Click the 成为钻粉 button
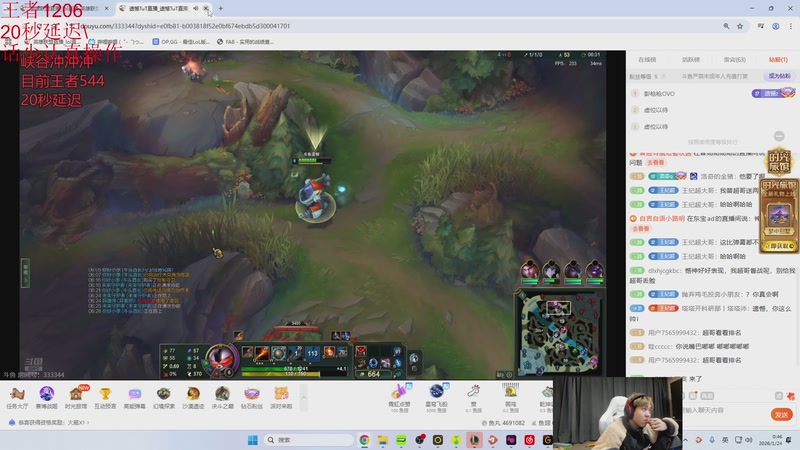This screenshot has height=450, width=800. point(779,76)
